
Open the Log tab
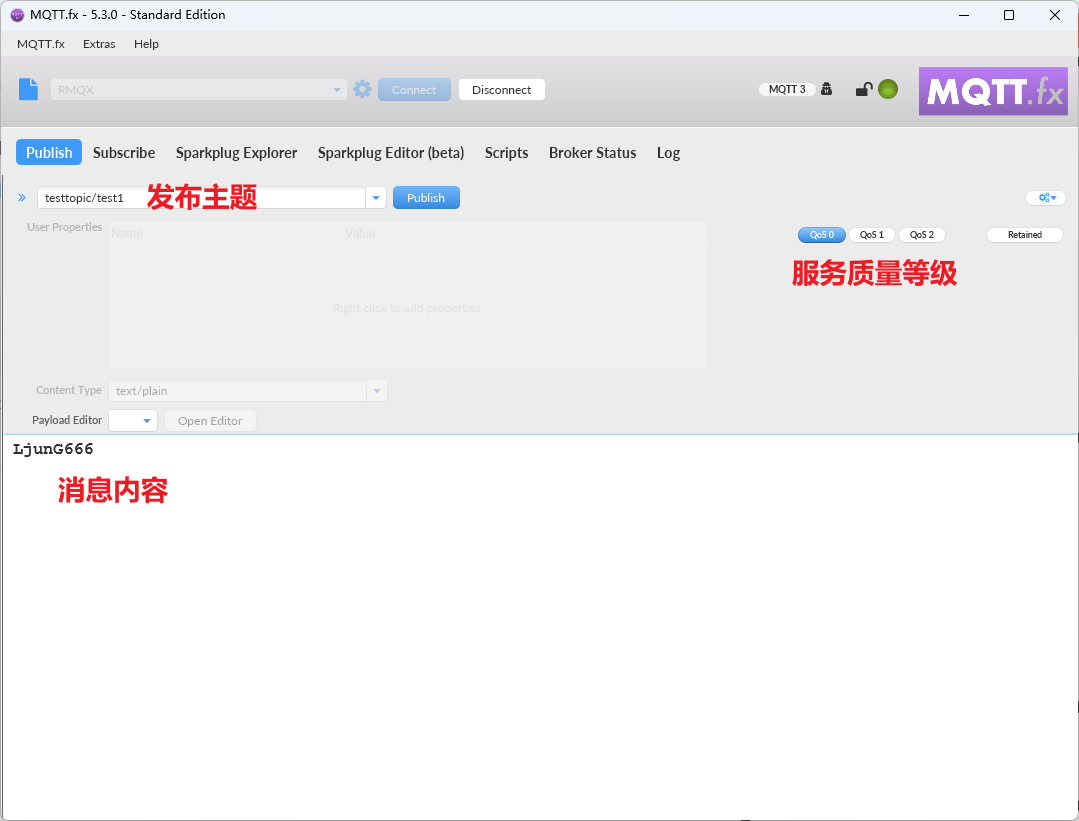(668, 153)
